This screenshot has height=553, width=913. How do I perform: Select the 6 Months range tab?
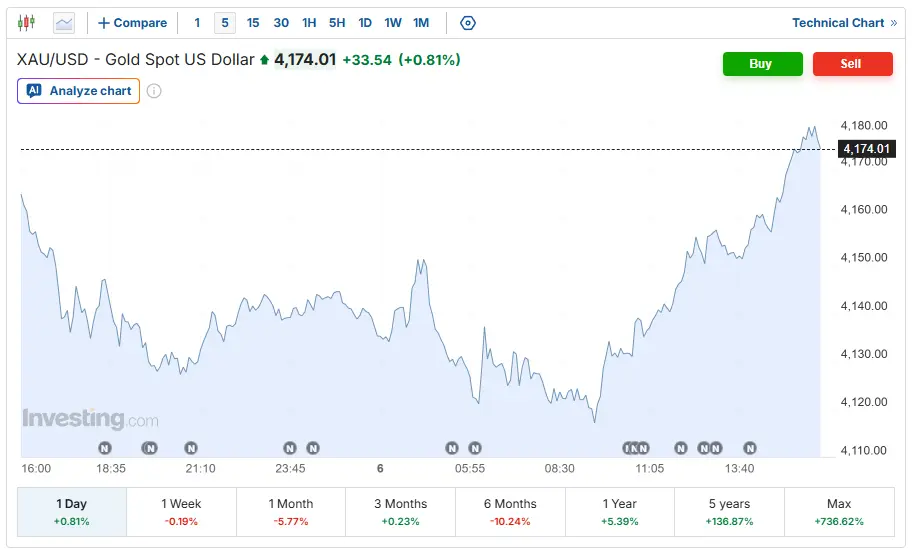tap(510, 512)
